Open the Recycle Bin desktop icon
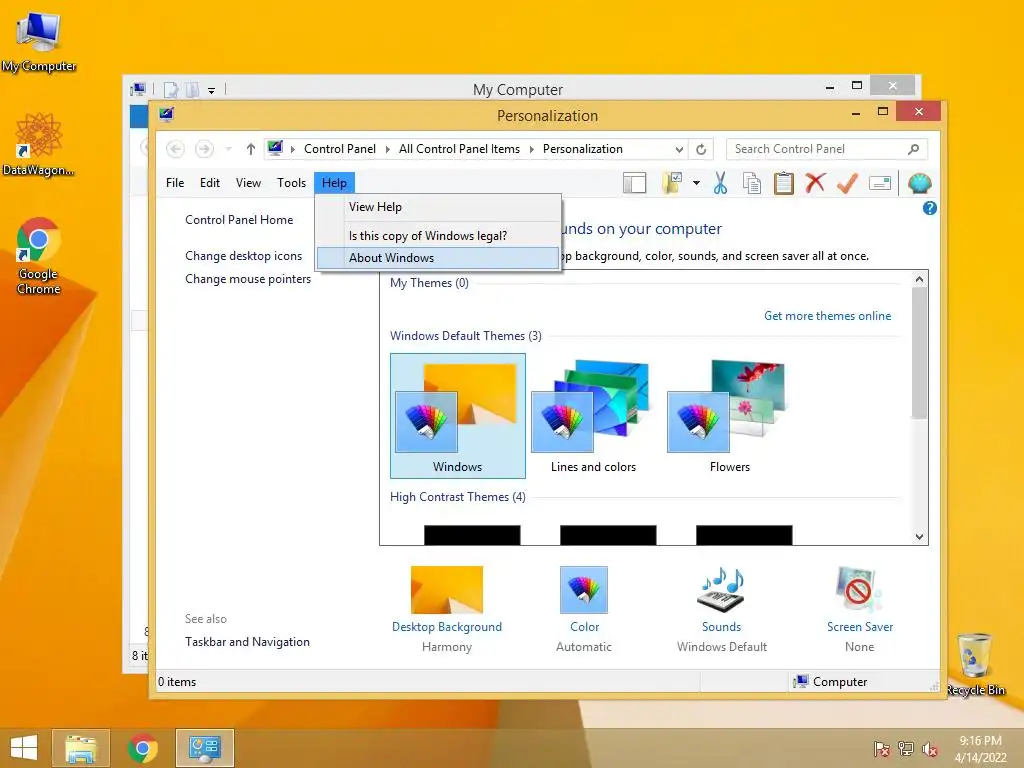The width and height of the screenshot is (1024, 768). [976, 664]
